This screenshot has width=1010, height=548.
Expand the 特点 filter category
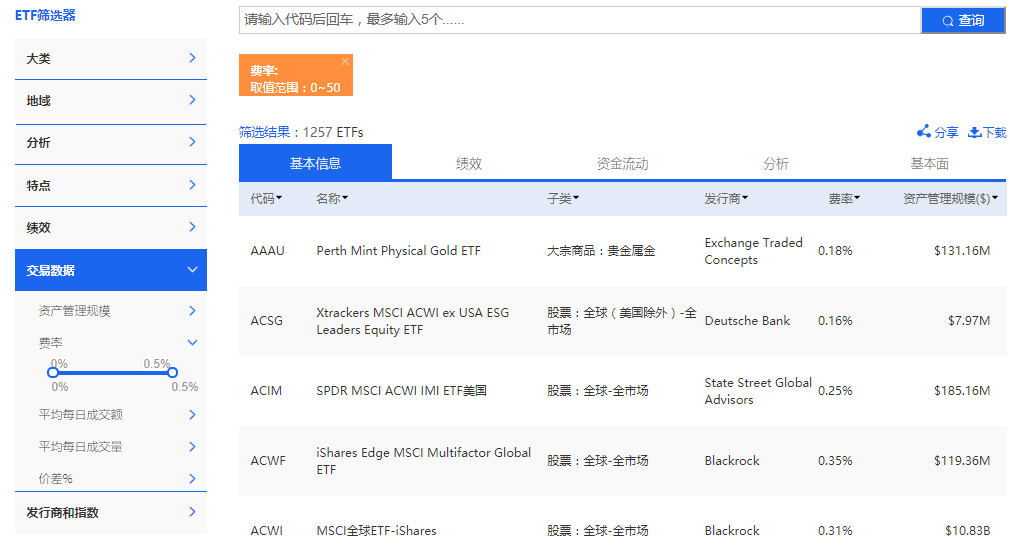click(111, 185)
